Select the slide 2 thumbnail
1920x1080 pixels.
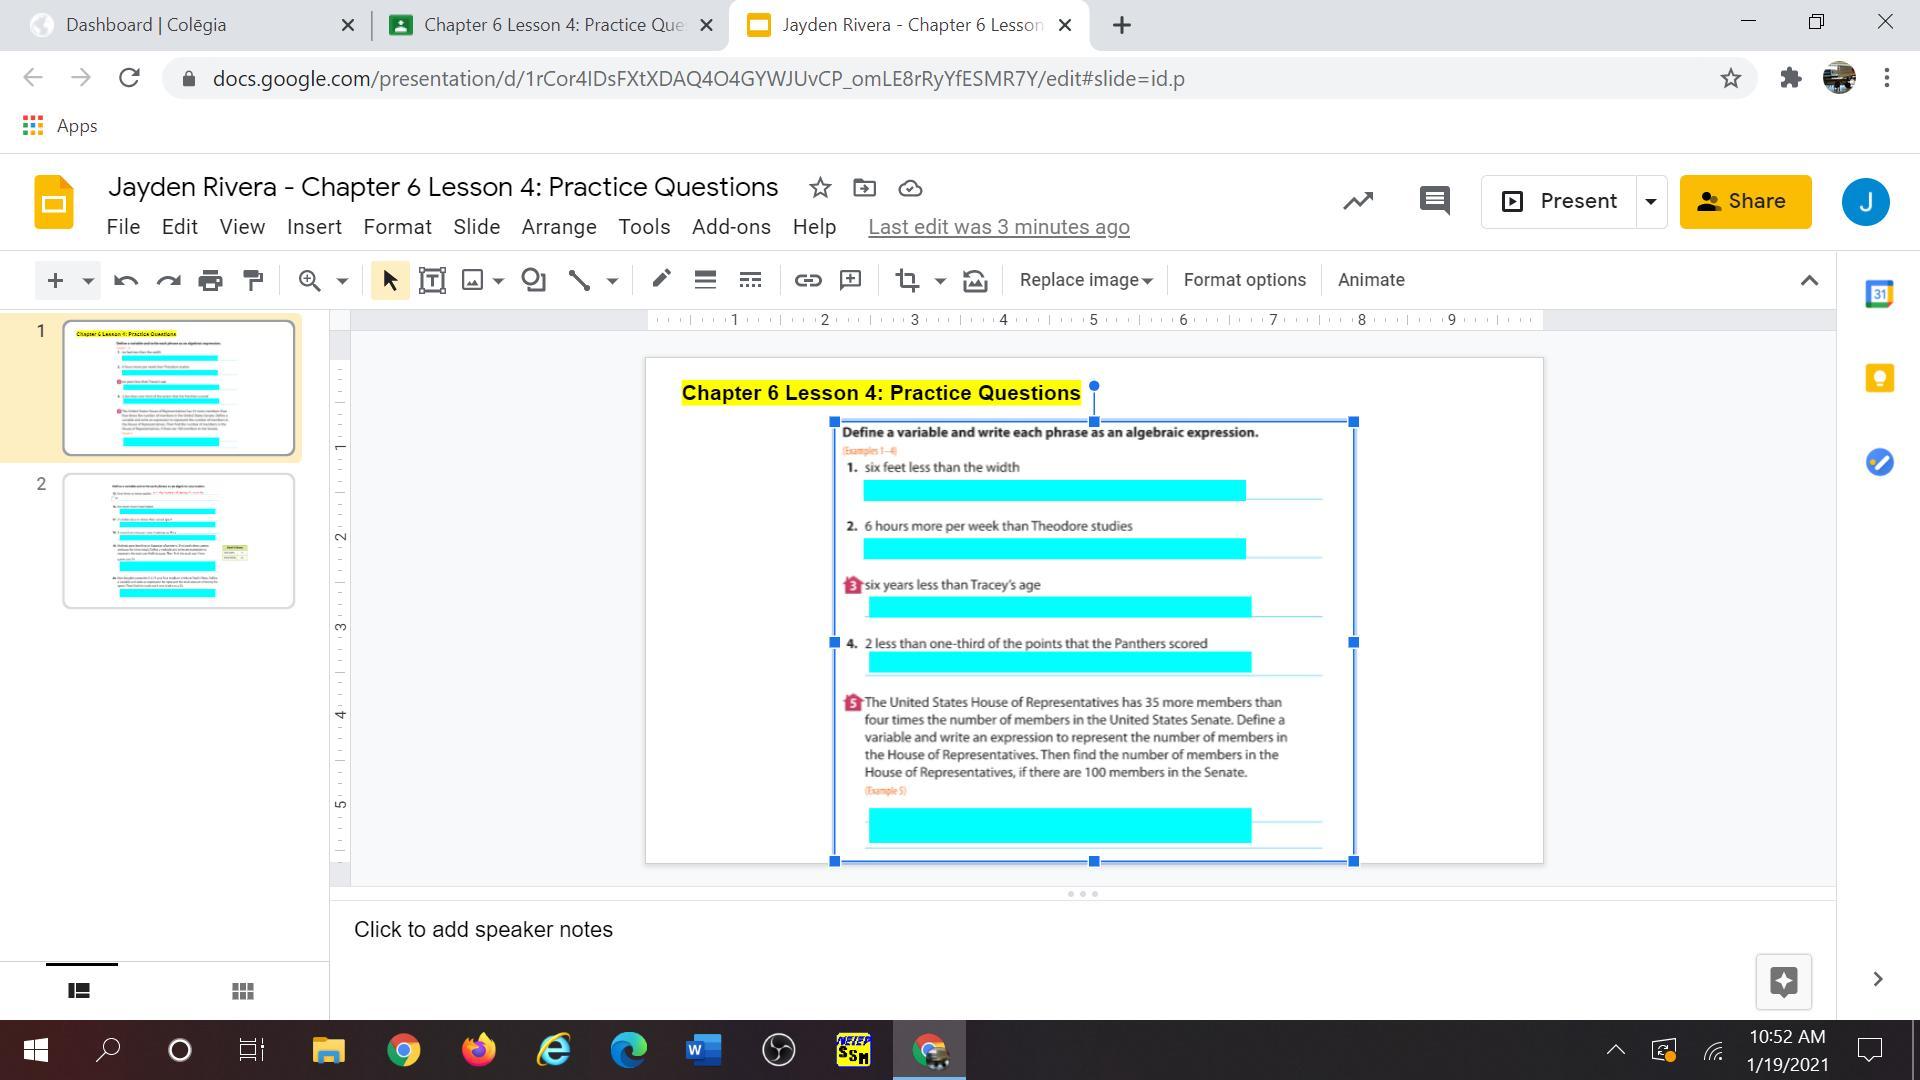coord(179,541)
